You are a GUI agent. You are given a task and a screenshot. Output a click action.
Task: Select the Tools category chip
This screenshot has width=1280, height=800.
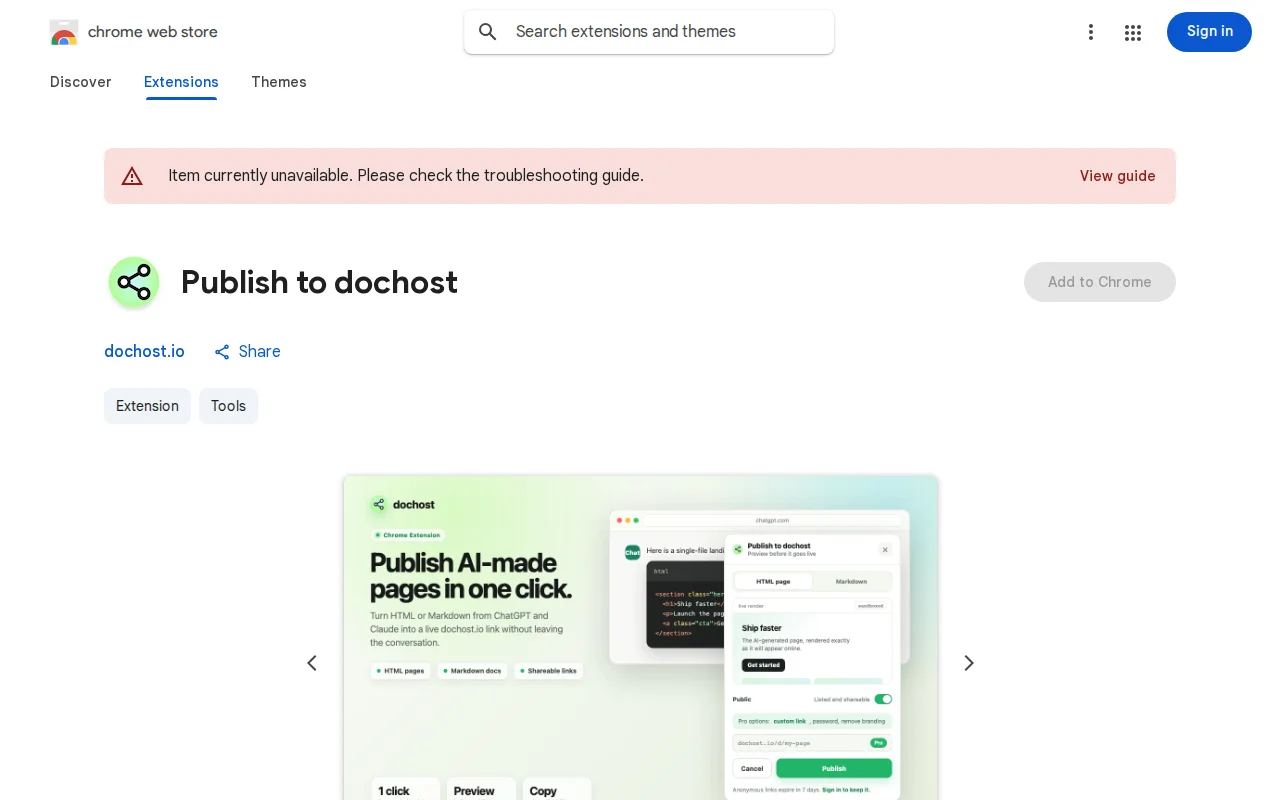tap(228, 406)
